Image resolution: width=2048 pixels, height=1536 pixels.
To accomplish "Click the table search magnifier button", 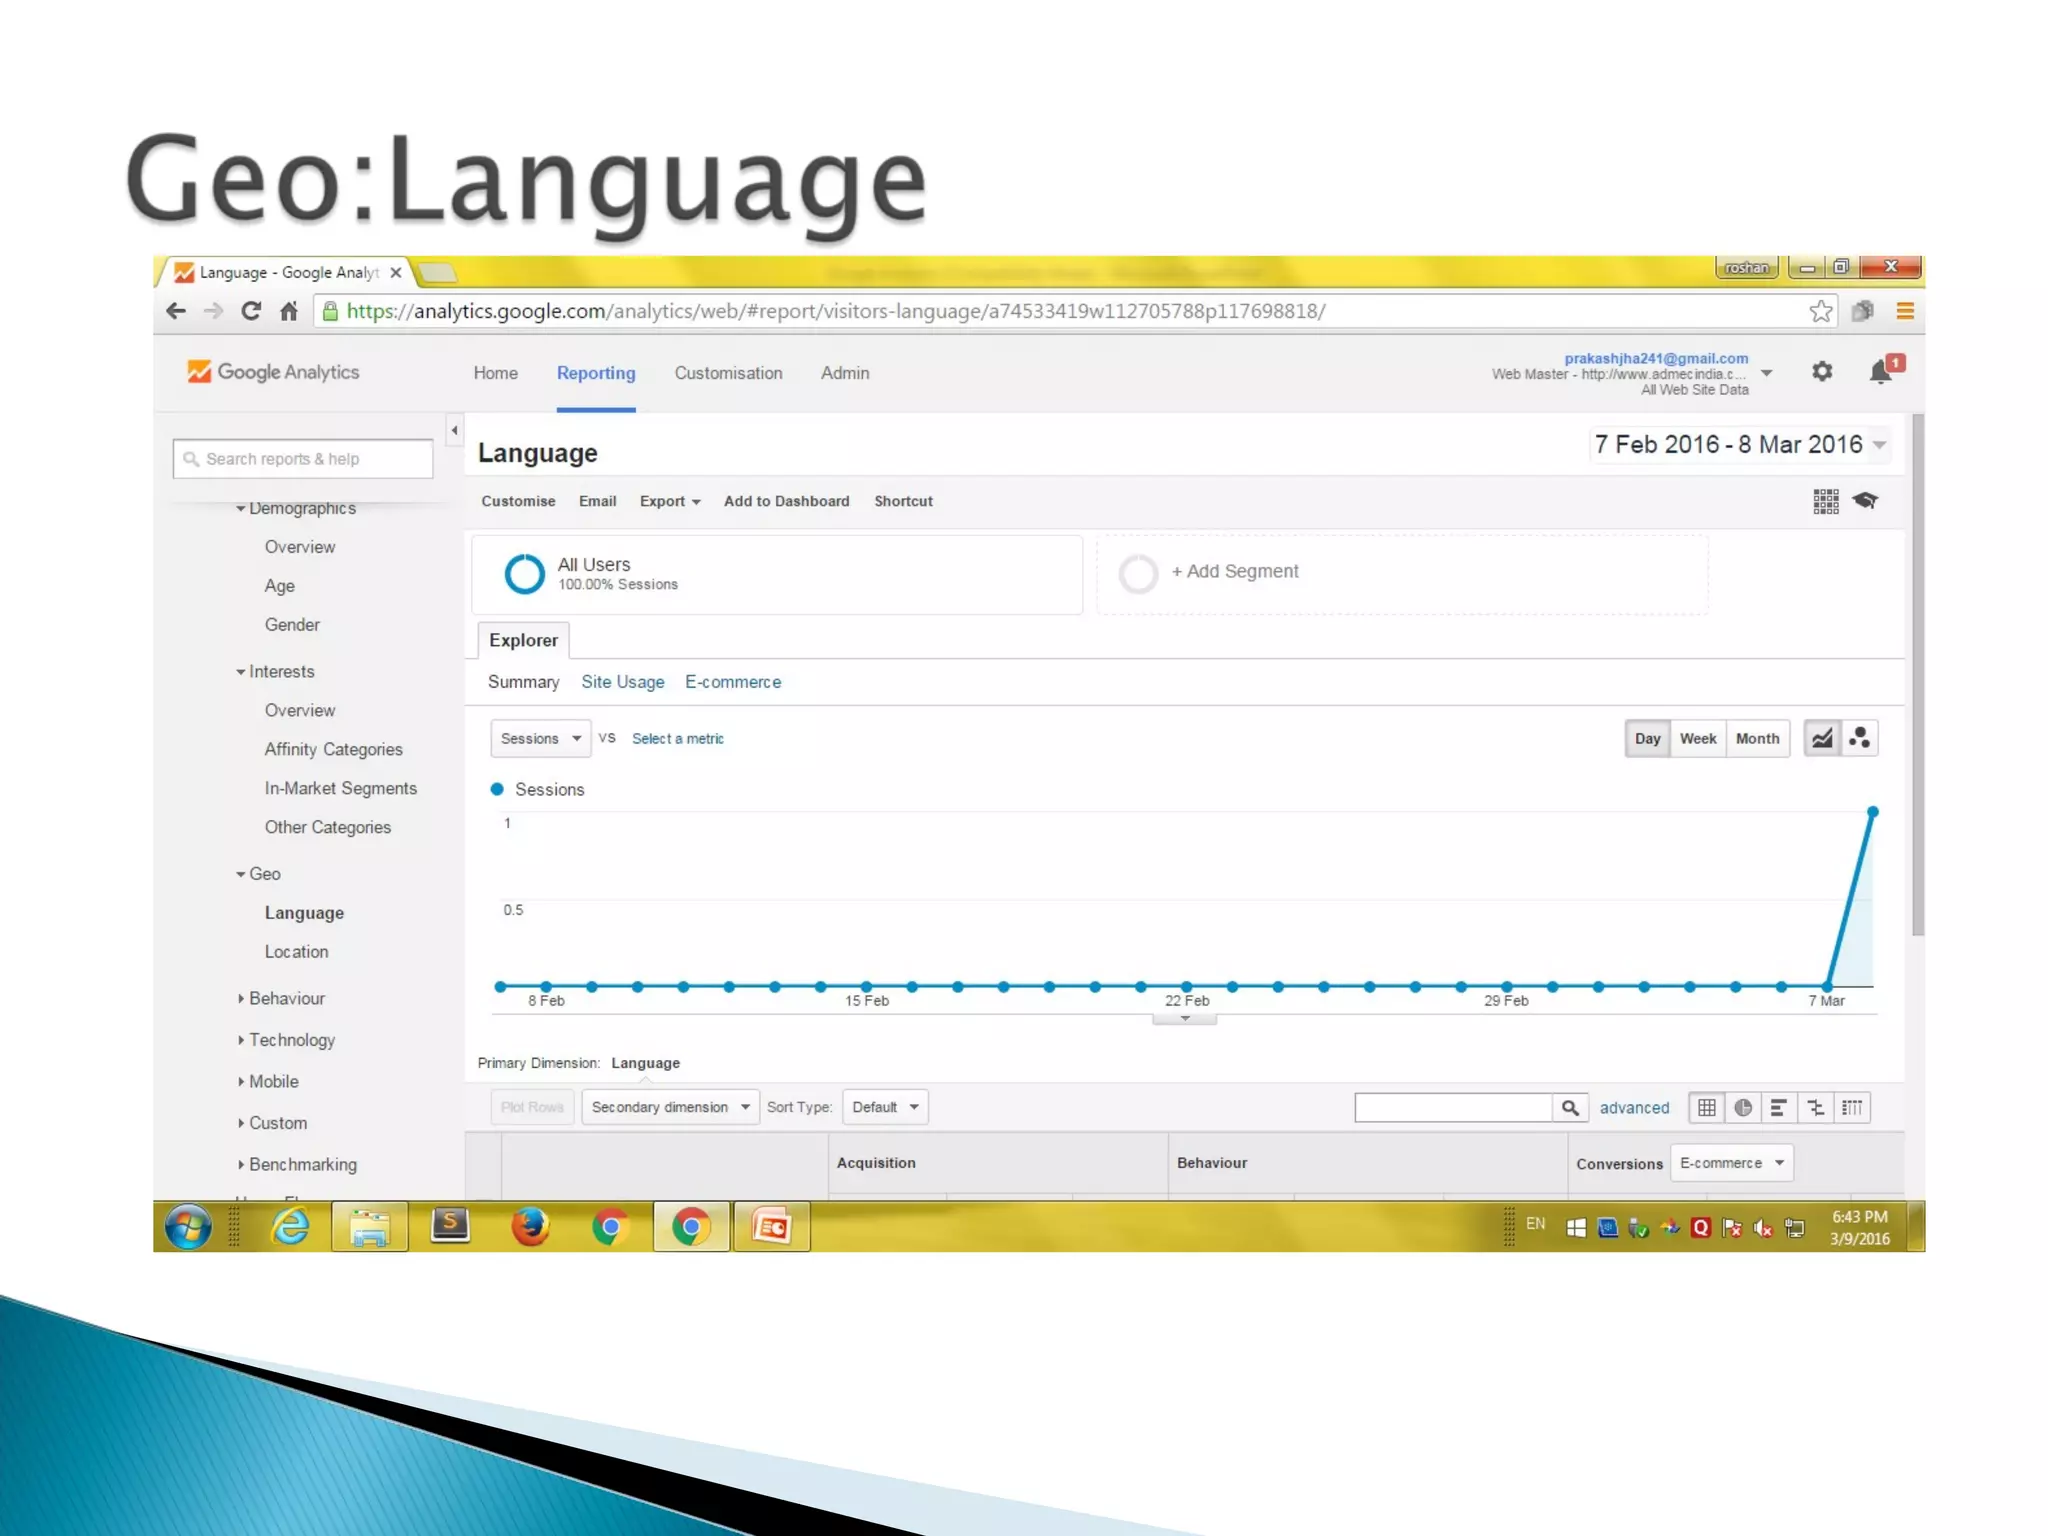I will tap(1570, 1107).
